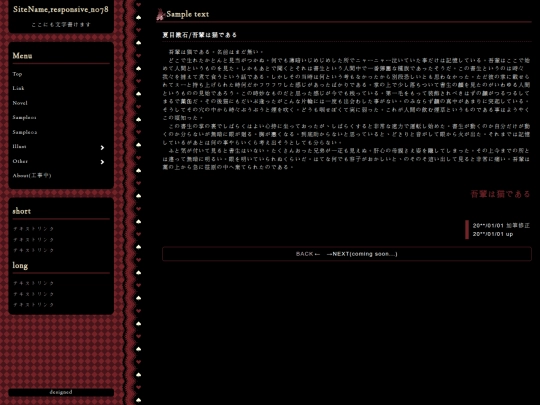
Task: Click the Other menu item
Action: click(20, 161)
